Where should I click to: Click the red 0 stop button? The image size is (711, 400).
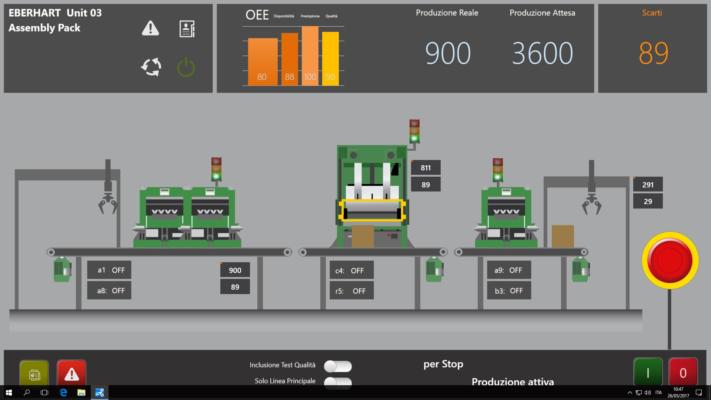(683, 372)
